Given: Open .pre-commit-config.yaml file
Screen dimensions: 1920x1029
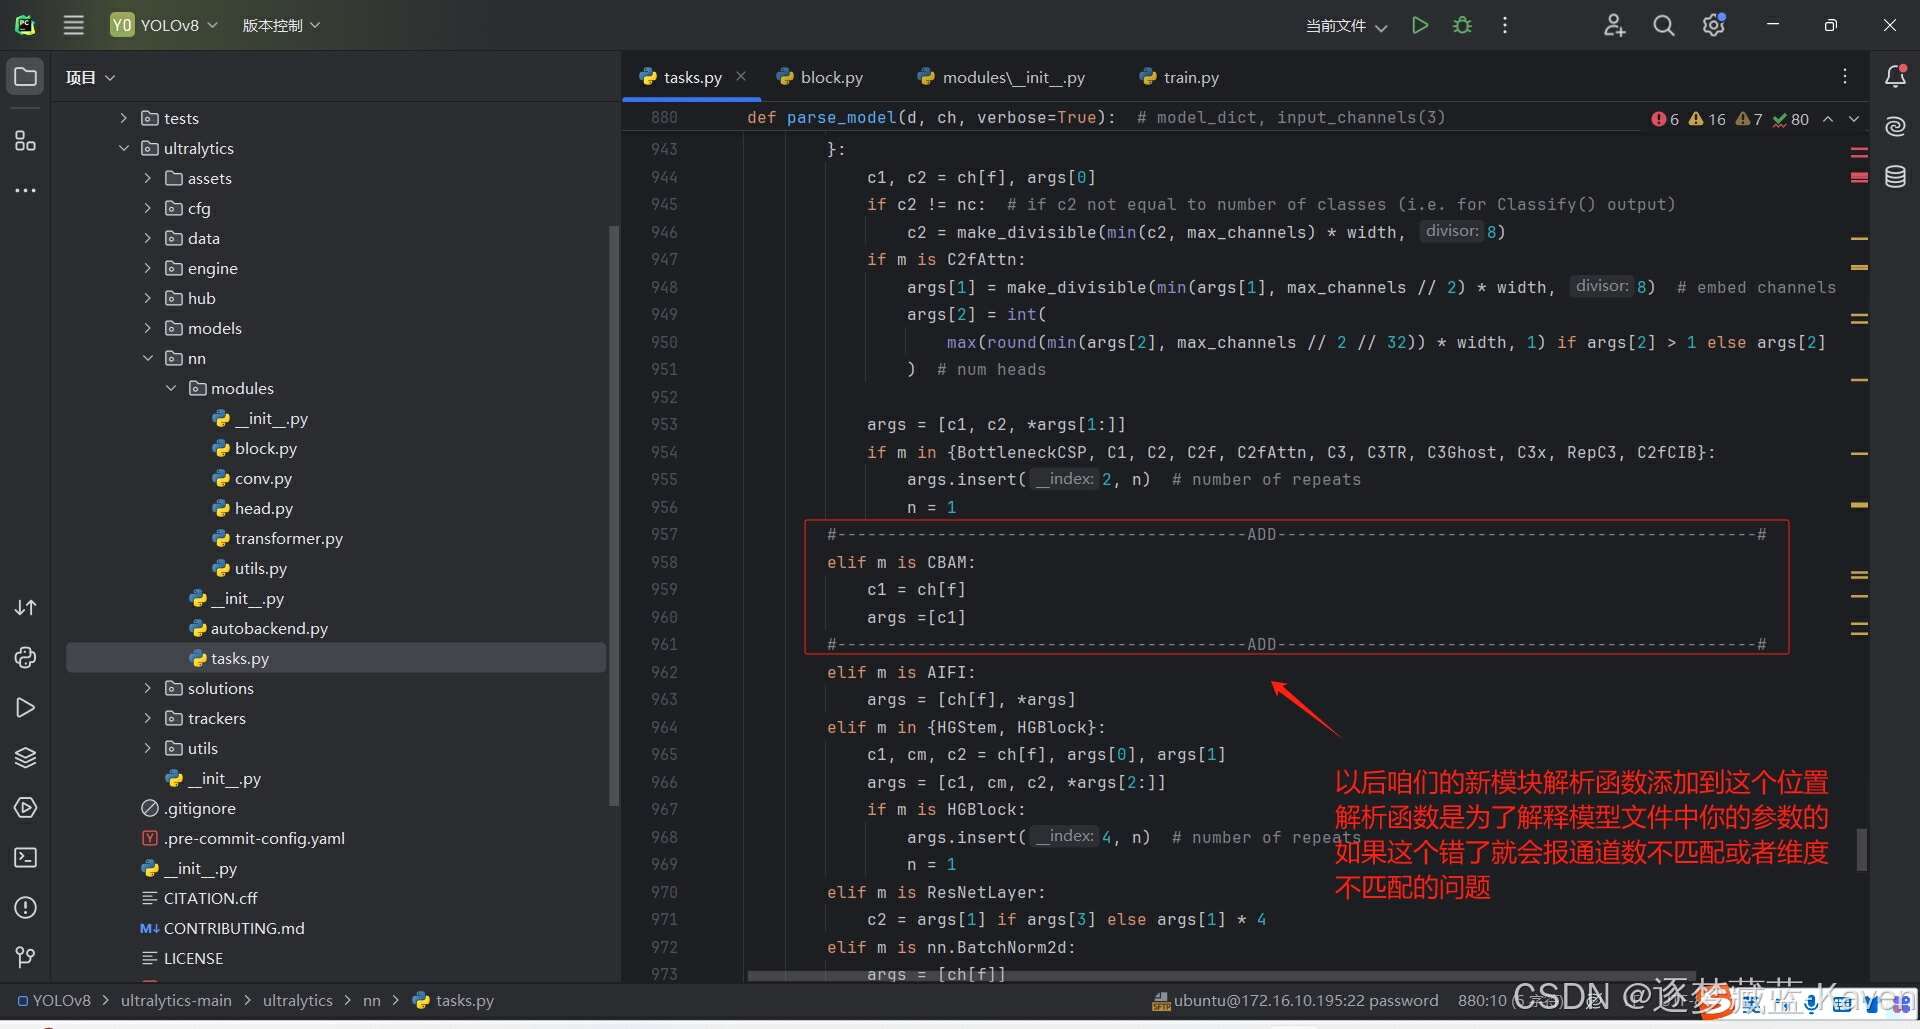Looking at the screenshot, I should click(254, 838).
